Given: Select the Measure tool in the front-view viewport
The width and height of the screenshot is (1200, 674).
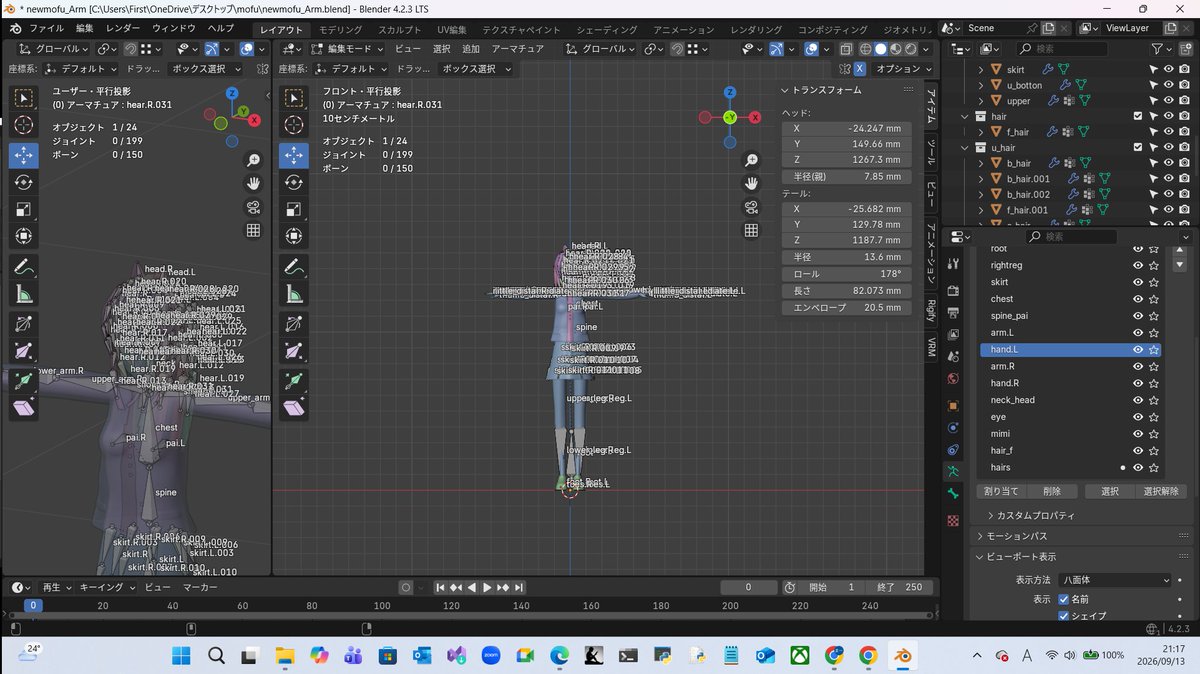Looking at the screenshot, I should pyautogui.click(x=294, y=294).
